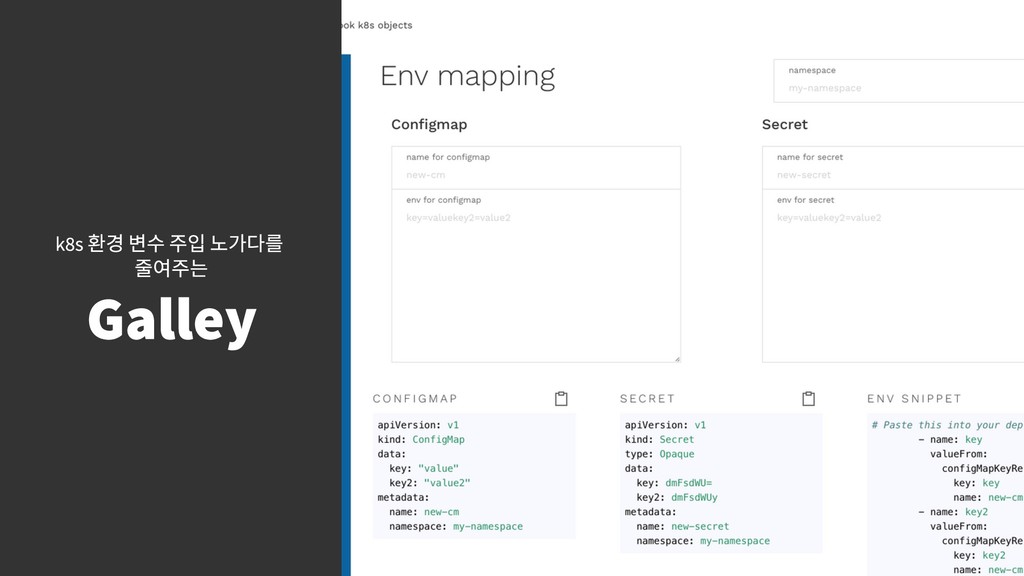Click '- name: key2' line in env snippet
Viewport: 1024px width, 576px height.
(953, 511)
